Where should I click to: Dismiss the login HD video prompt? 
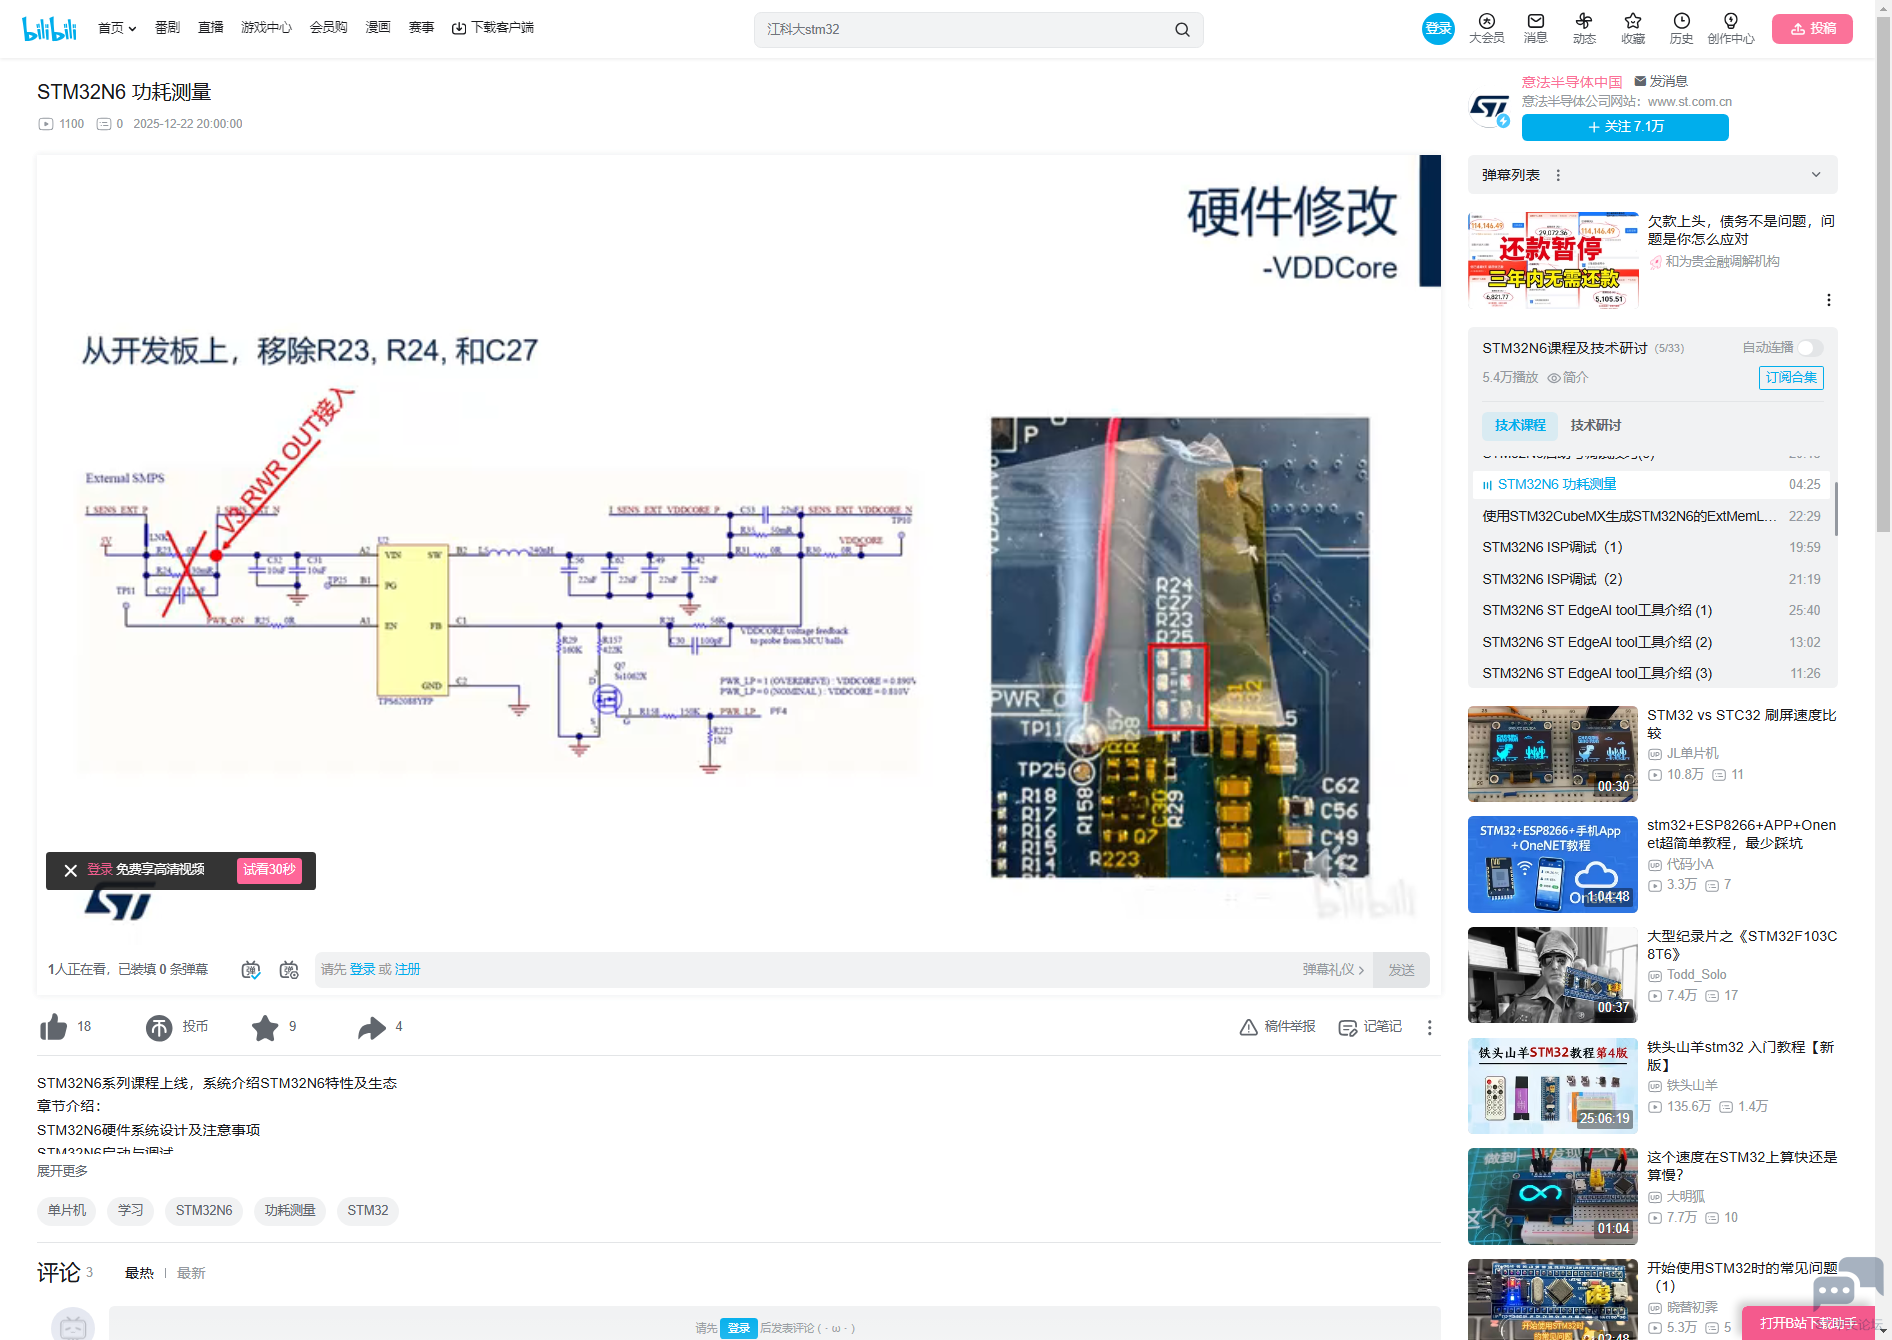pos(70,871)
